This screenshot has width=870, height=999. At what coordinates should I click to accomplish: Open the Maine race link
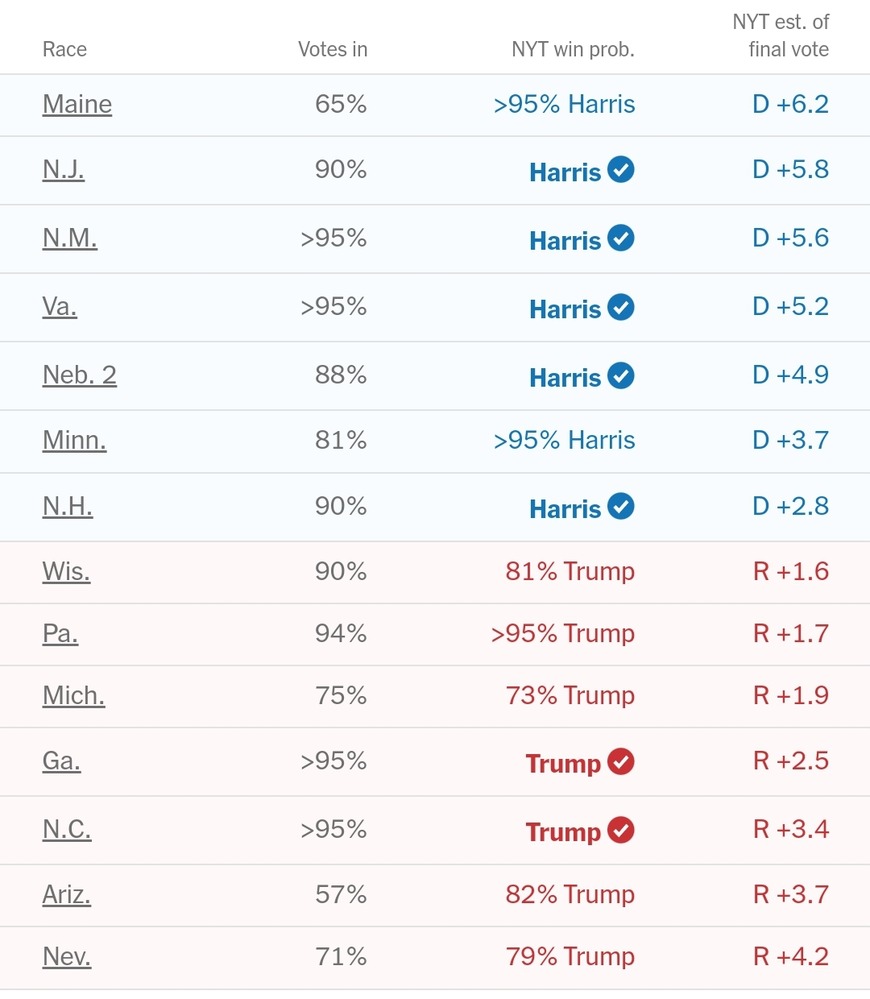click(77, 104)
